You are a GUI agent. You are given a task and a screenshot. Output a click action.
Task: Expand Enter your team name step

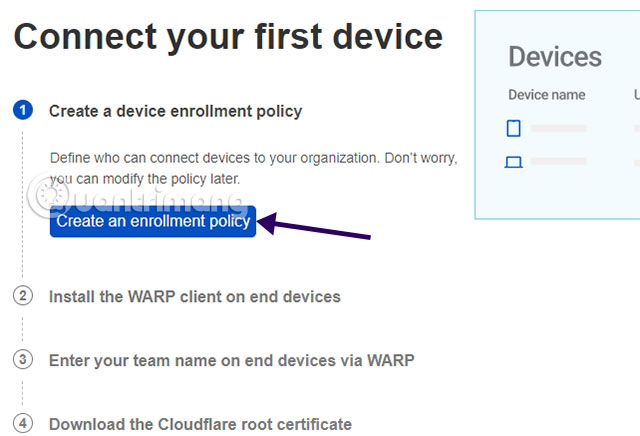click(231, 360)
